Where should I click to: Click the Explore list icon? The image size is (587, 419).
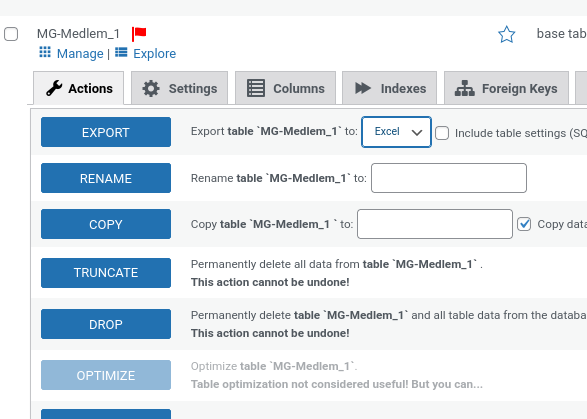pyautogui.click(x=121, y=52)
